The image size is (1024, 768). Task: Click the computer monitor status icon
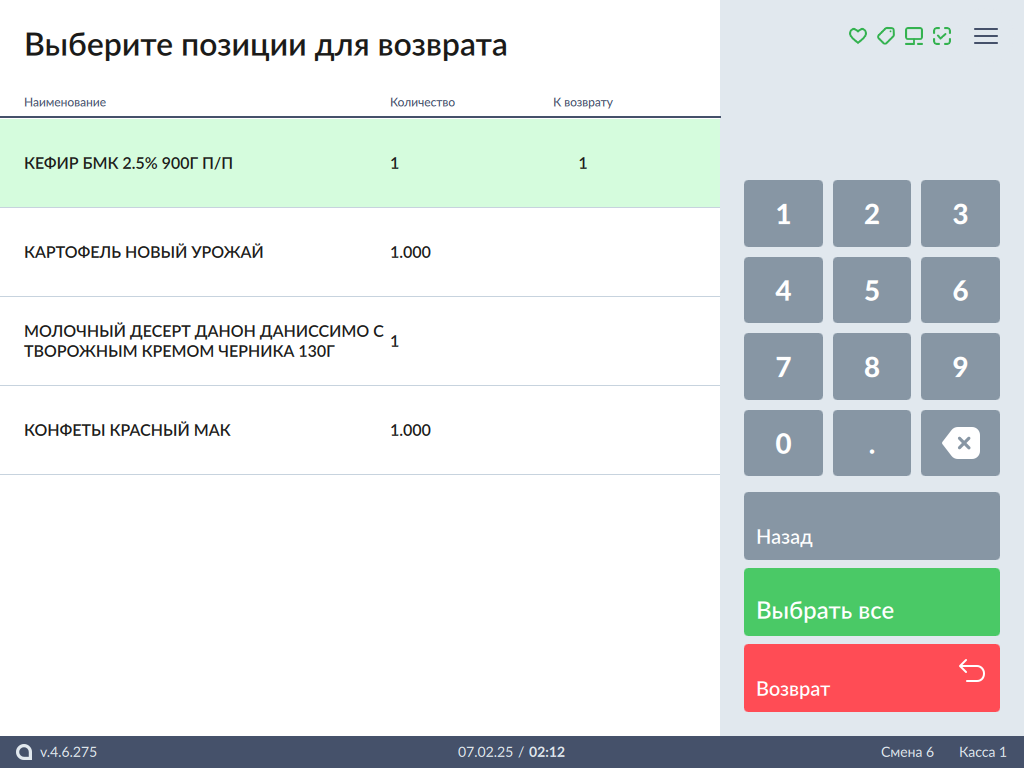pyautogui.click(x=913, y=36)
